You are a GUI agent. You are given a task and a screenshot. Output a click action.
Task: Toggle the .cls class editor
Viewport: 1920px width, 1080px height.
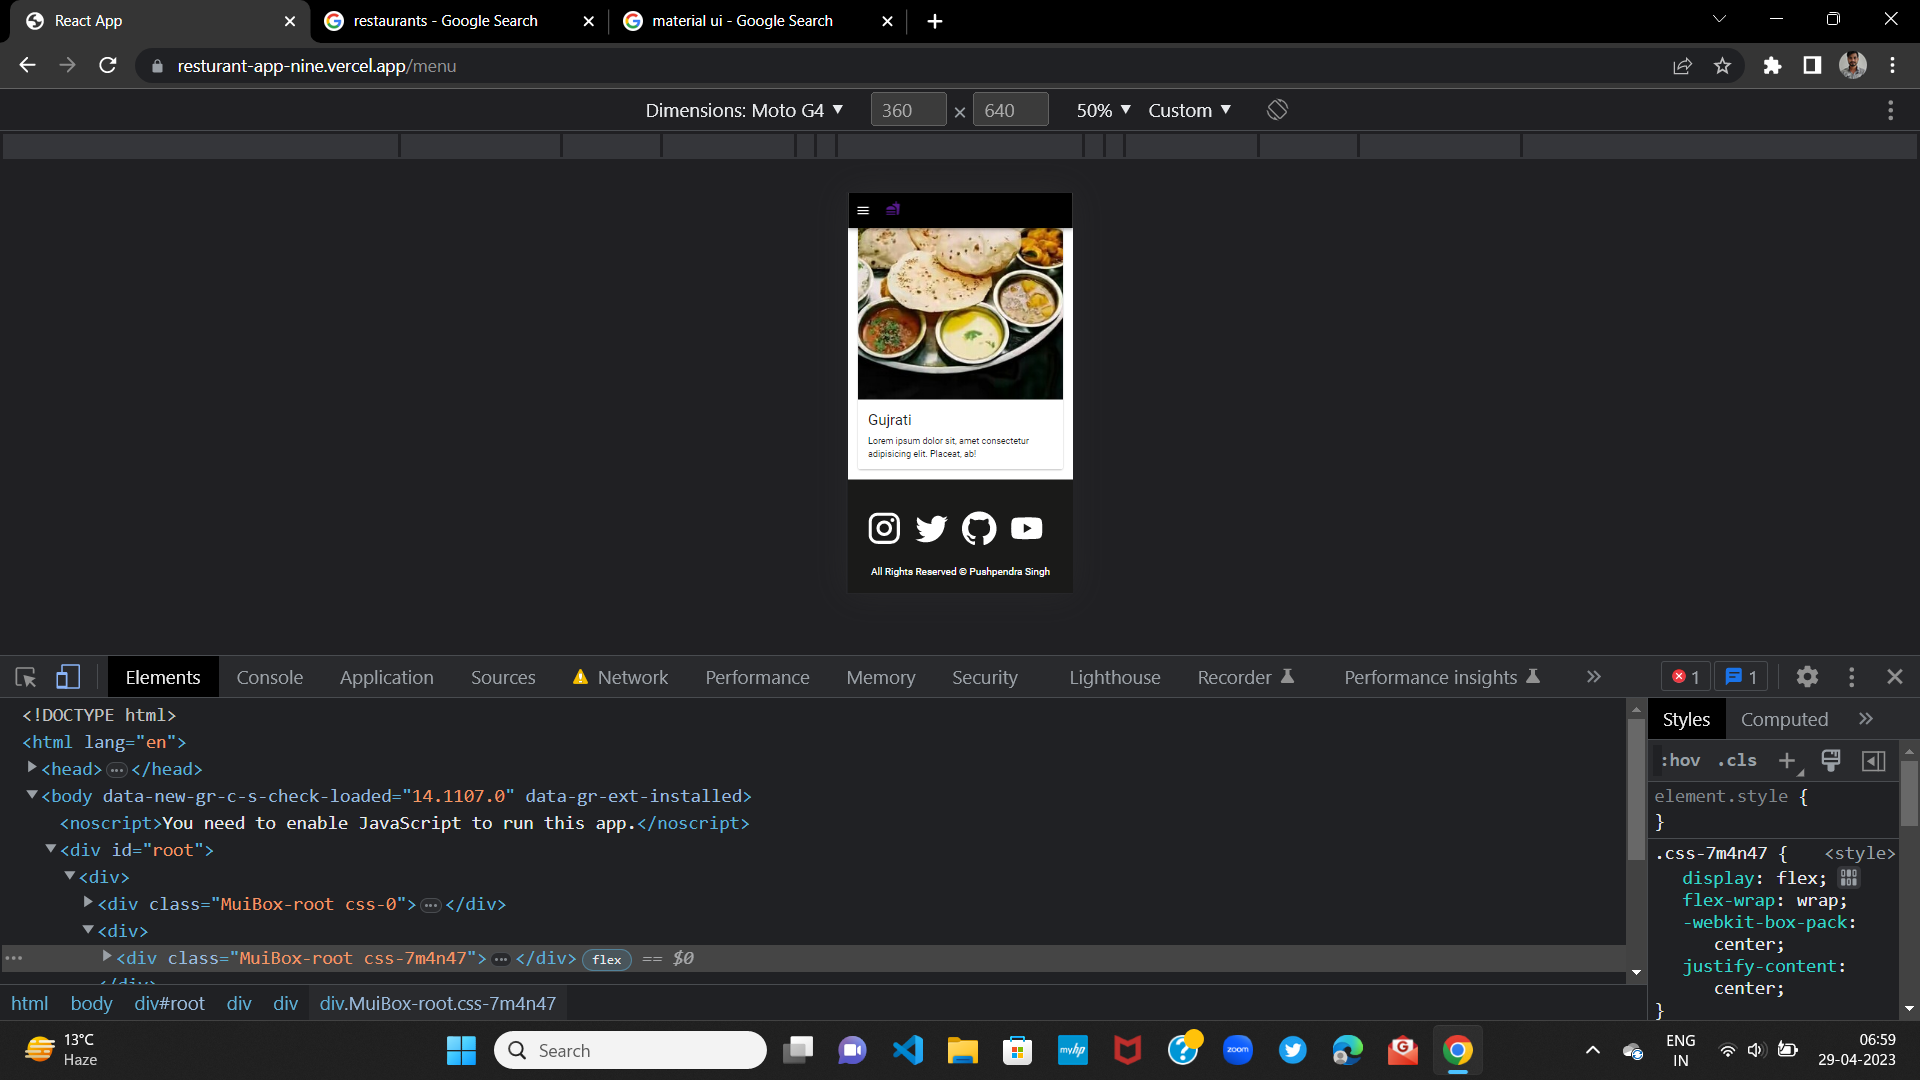pos(1737,761)
